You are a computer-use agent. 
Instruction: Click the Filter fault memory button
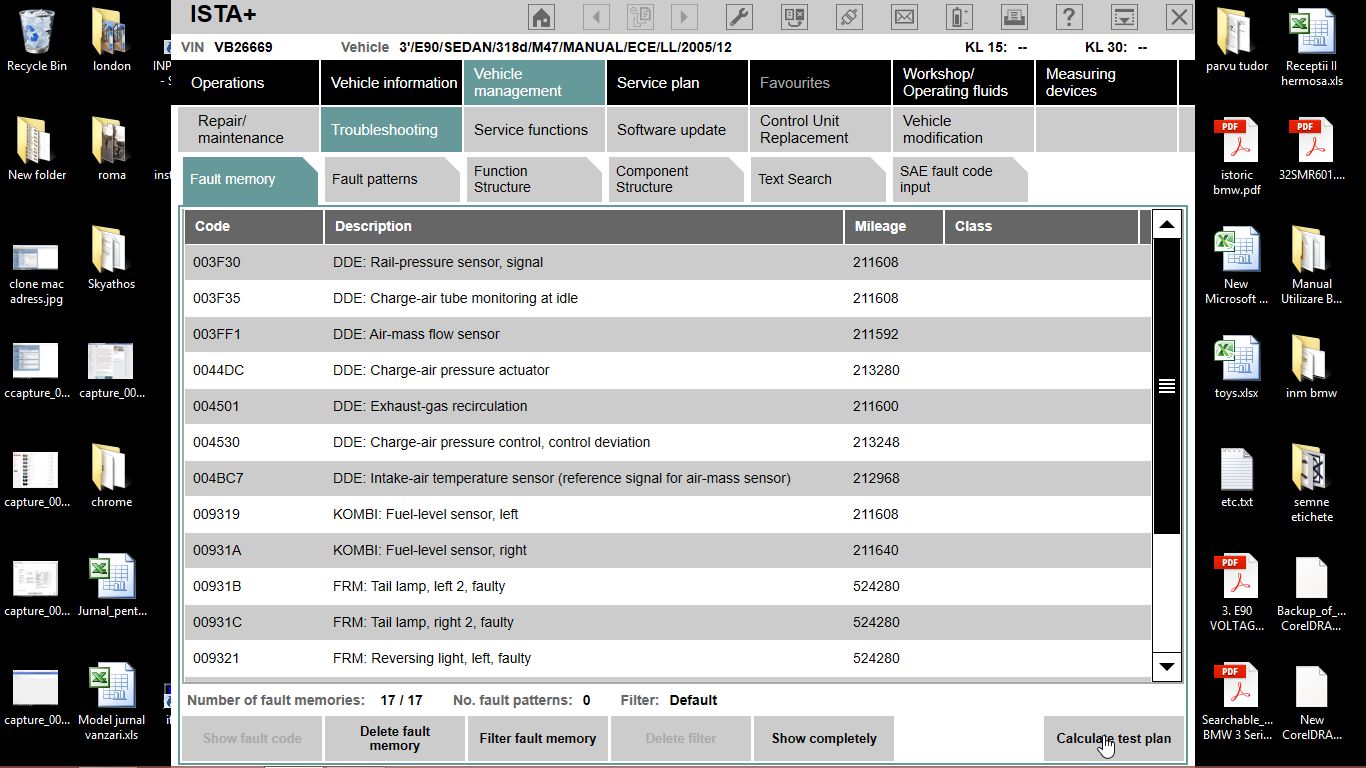tap(537, 739)
